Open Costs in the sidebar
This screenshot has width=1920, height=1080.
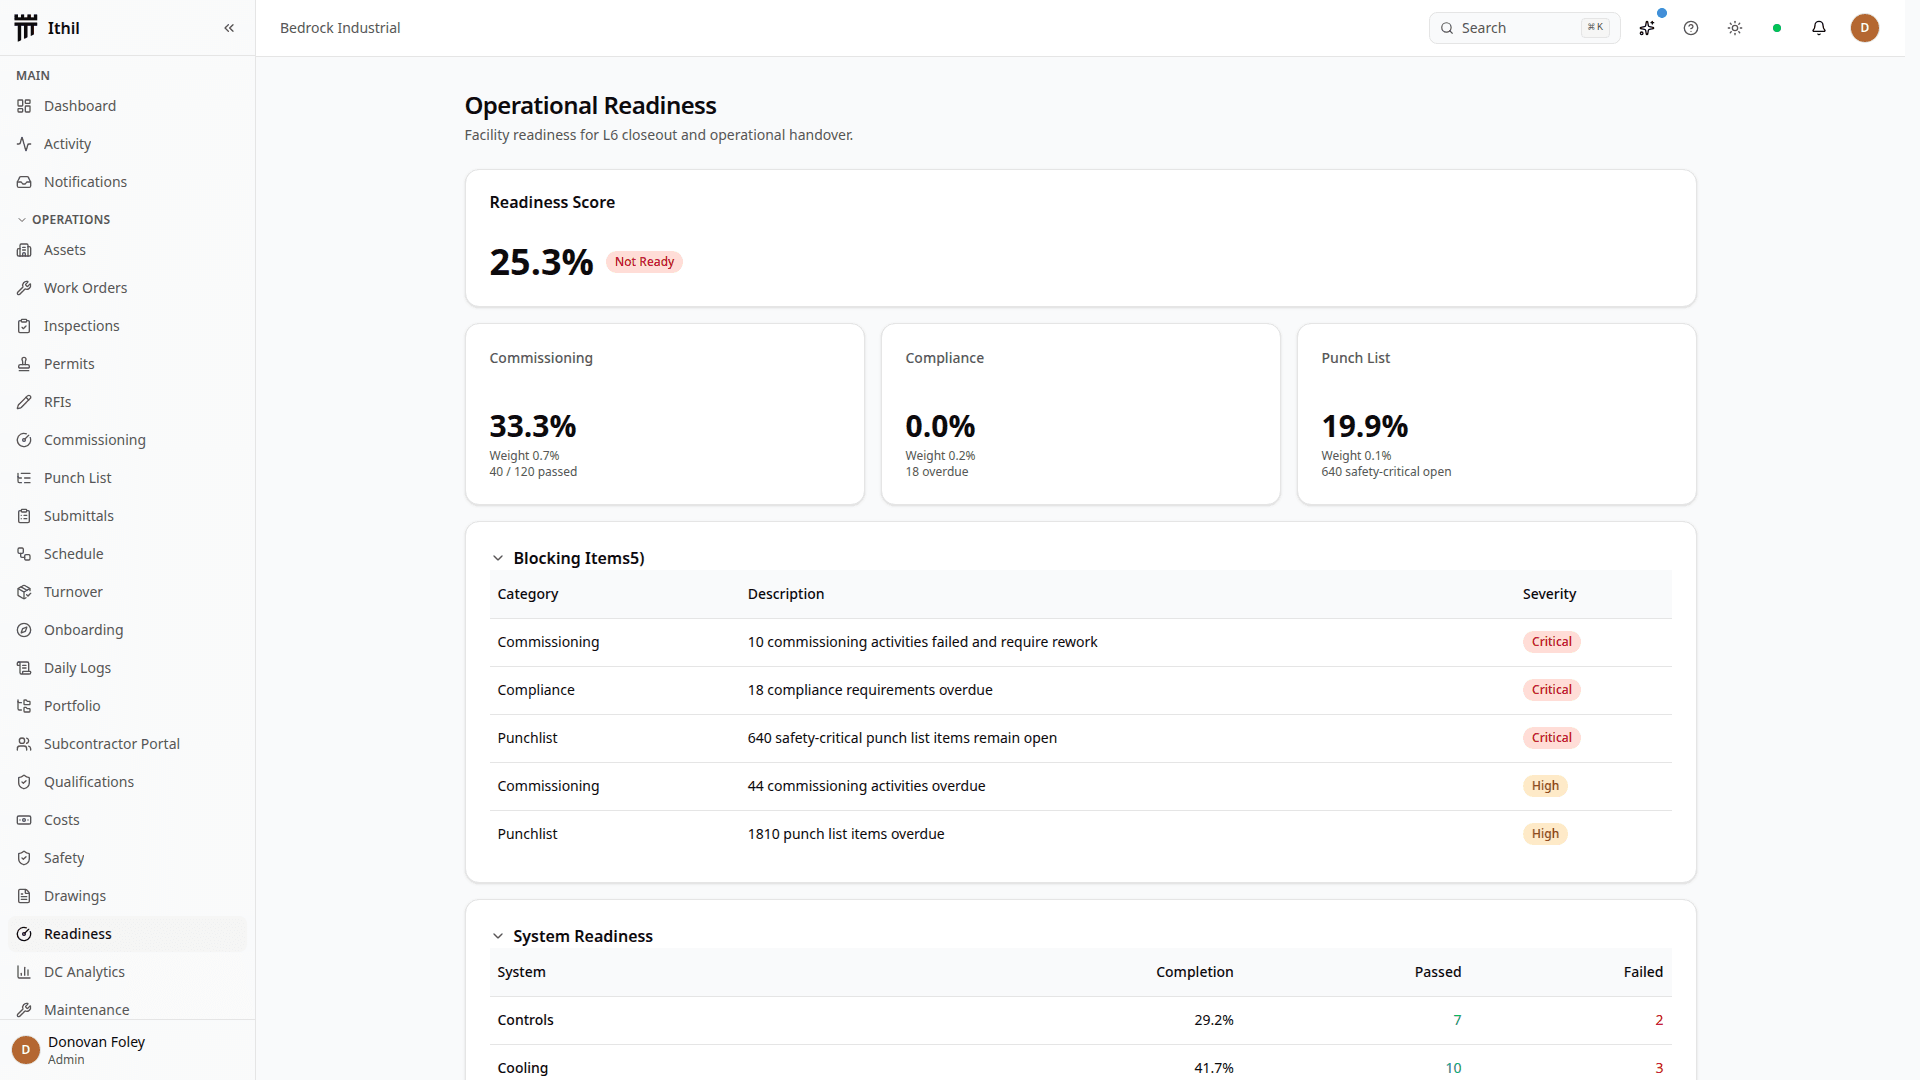[x=127, y=820]
